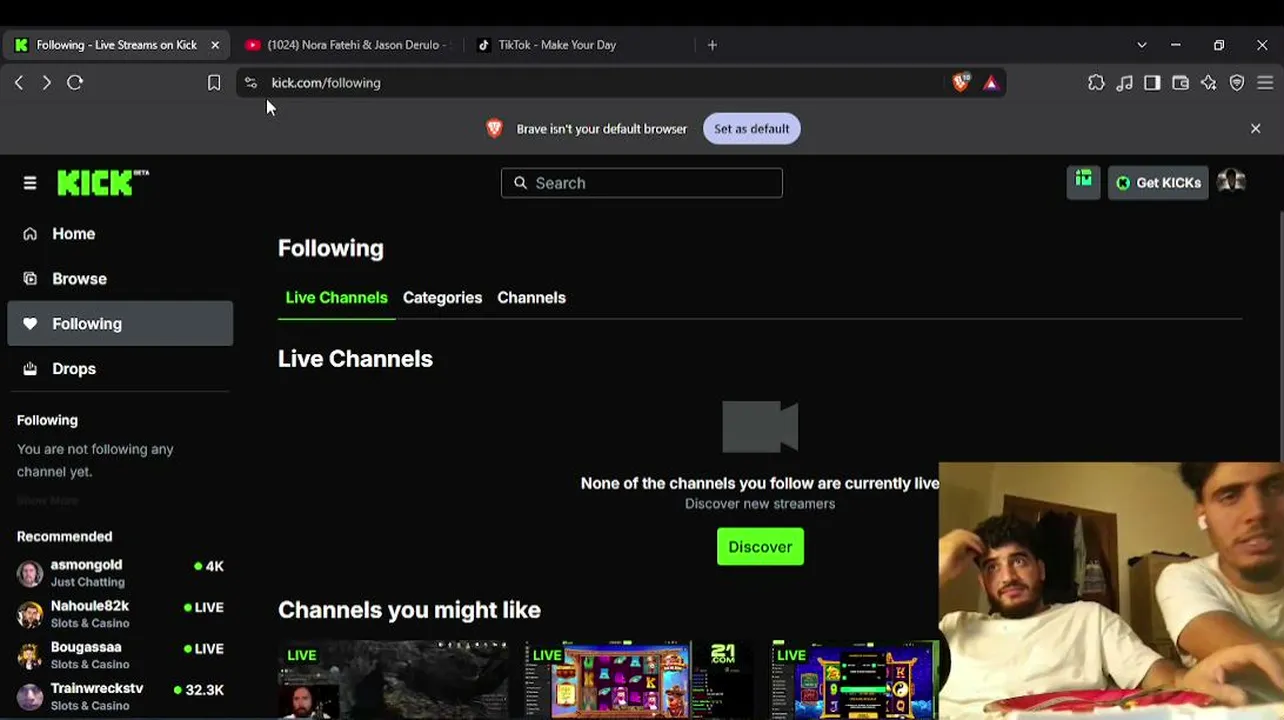The width and height of the screenshot is (1284, 720).
Task: Open the asmongold recommended channel
Action: point(120,573)
